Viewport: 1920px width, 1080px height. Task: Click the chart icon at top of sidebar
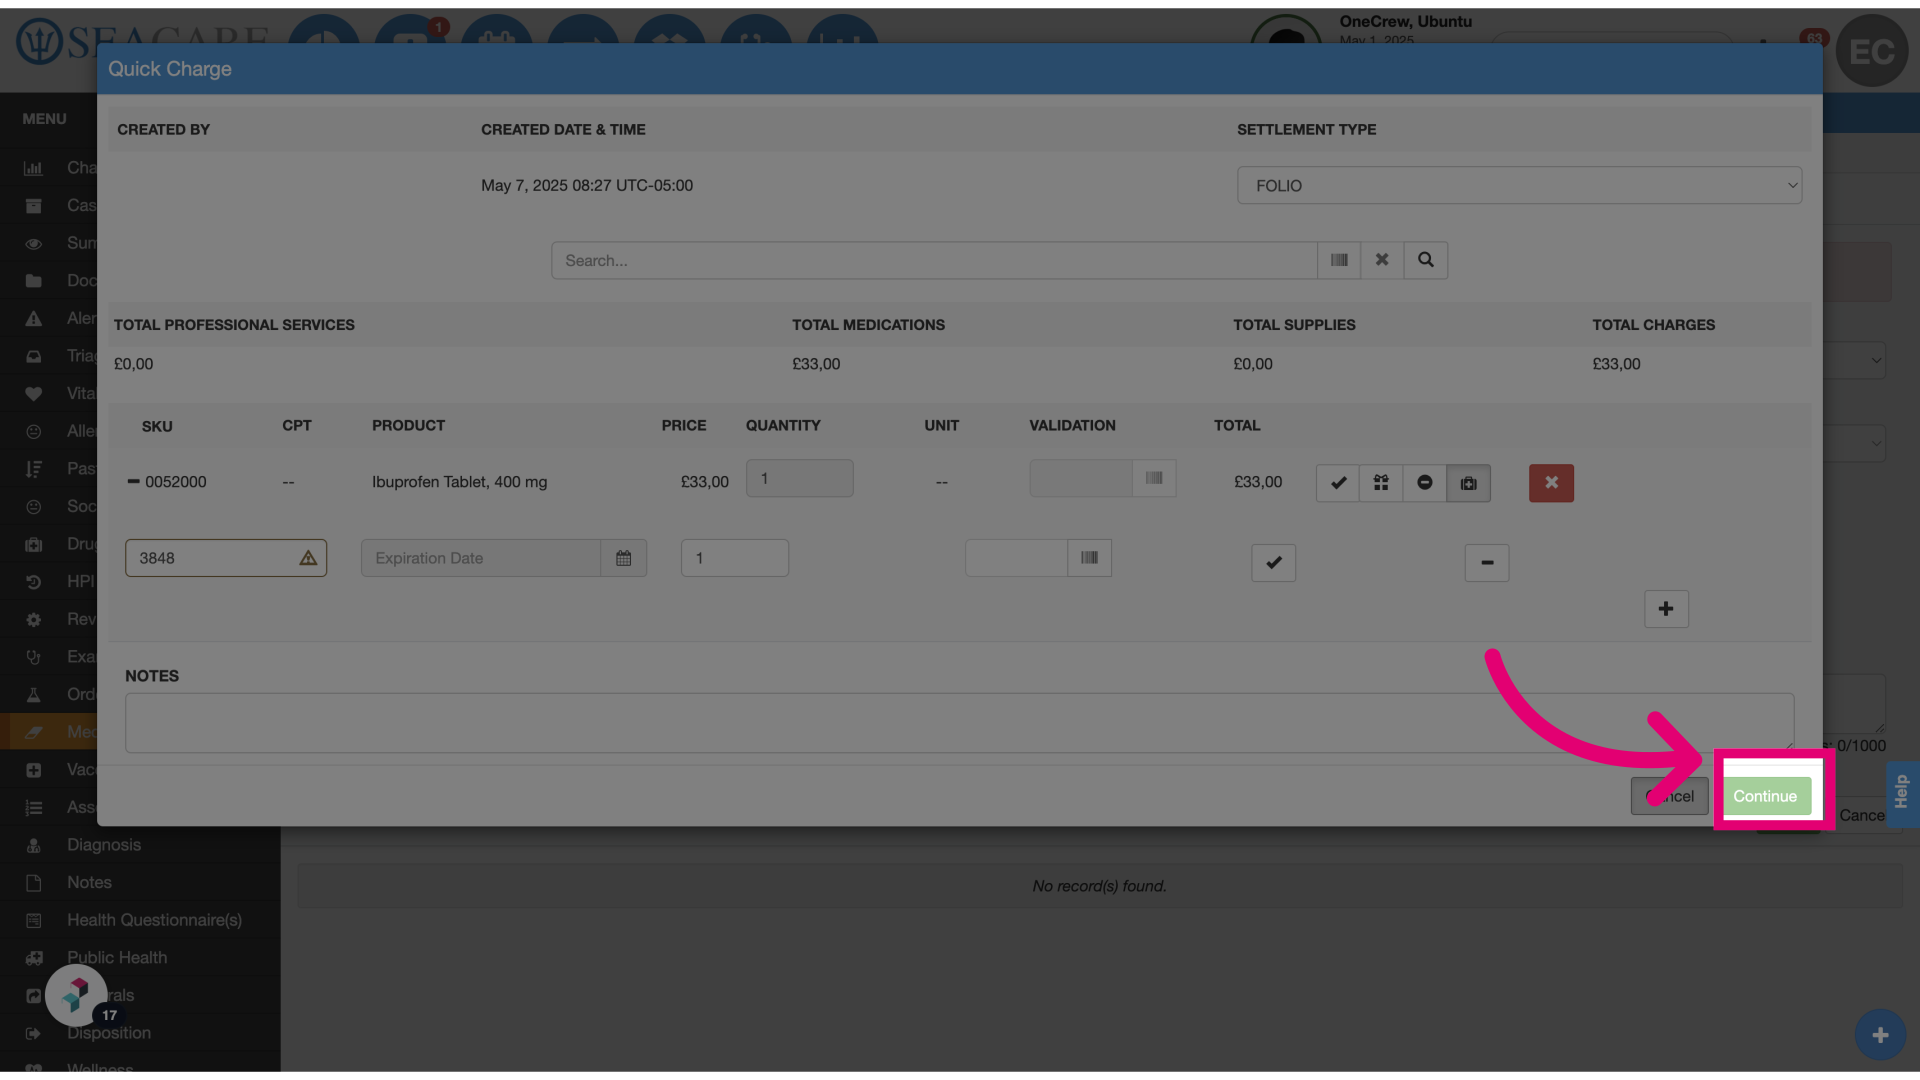click(33, 168)
